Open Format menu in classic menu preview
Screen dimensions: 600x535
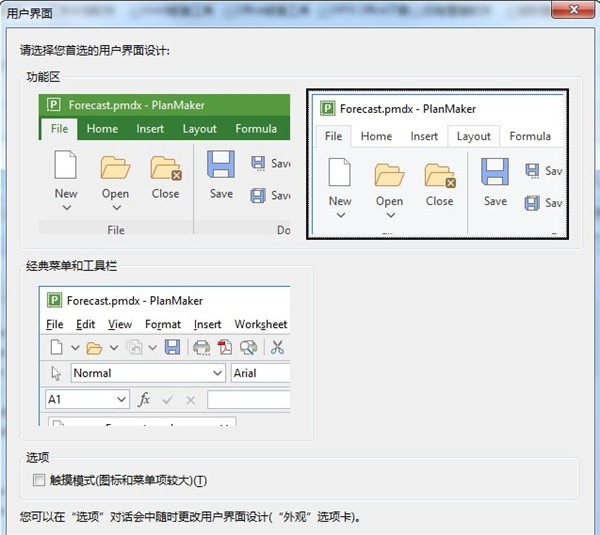click(163, 325)
